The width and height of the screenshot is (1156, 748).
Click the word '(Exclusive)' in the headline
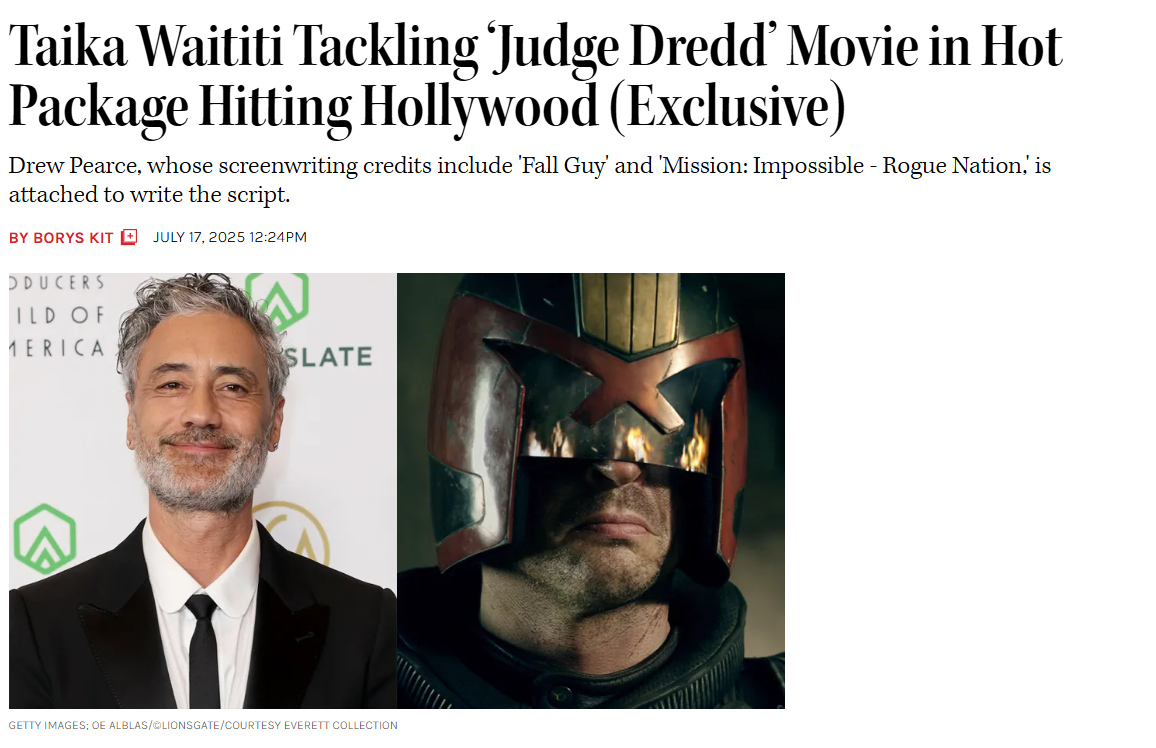pos(728,108)
